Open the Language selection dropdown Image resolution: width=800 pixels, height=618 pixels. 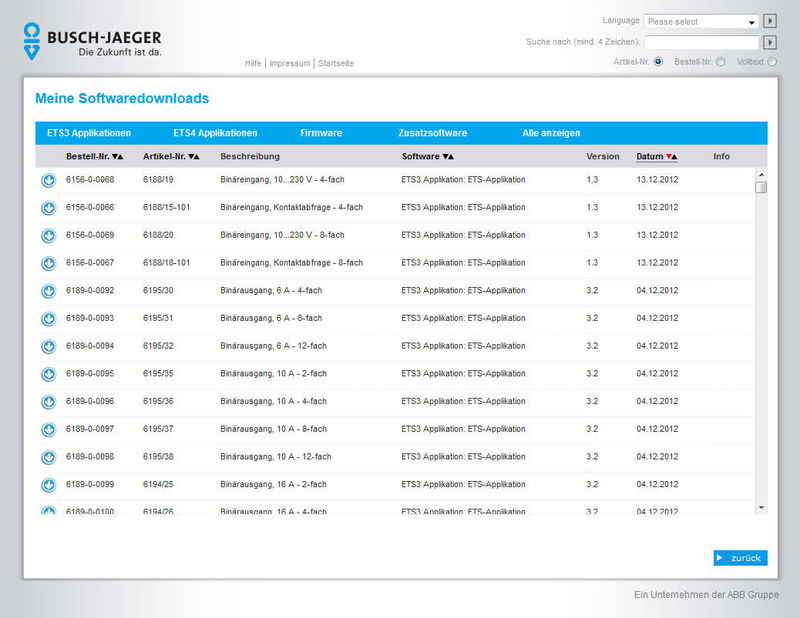click(698, 20)
